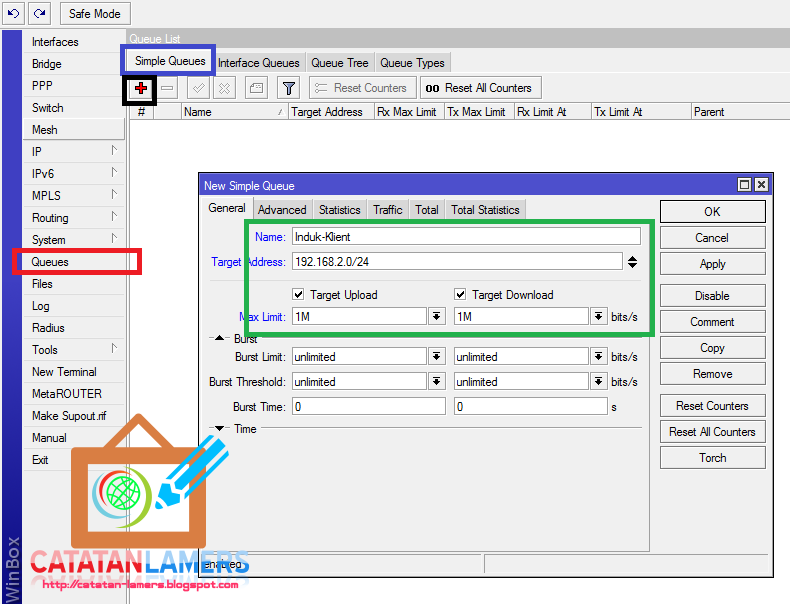This screenshot has width=790, height=604.
Task: Open upload Burst Threshold dropdown
Action: pyautogui.click(x=436, y=382)
